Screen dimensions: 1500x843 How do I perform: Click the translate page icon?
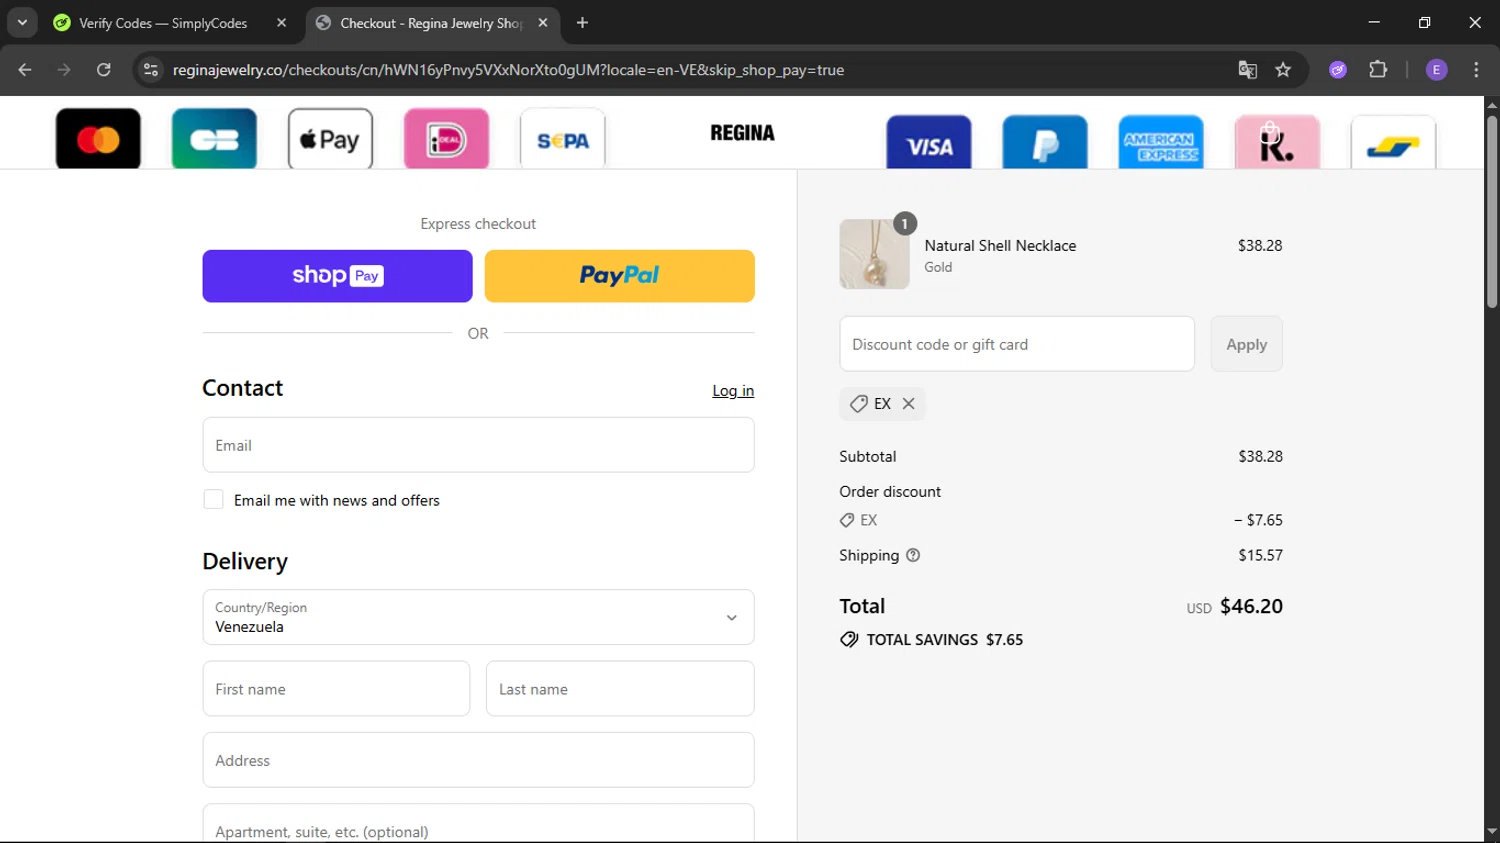coord(1247,70)
